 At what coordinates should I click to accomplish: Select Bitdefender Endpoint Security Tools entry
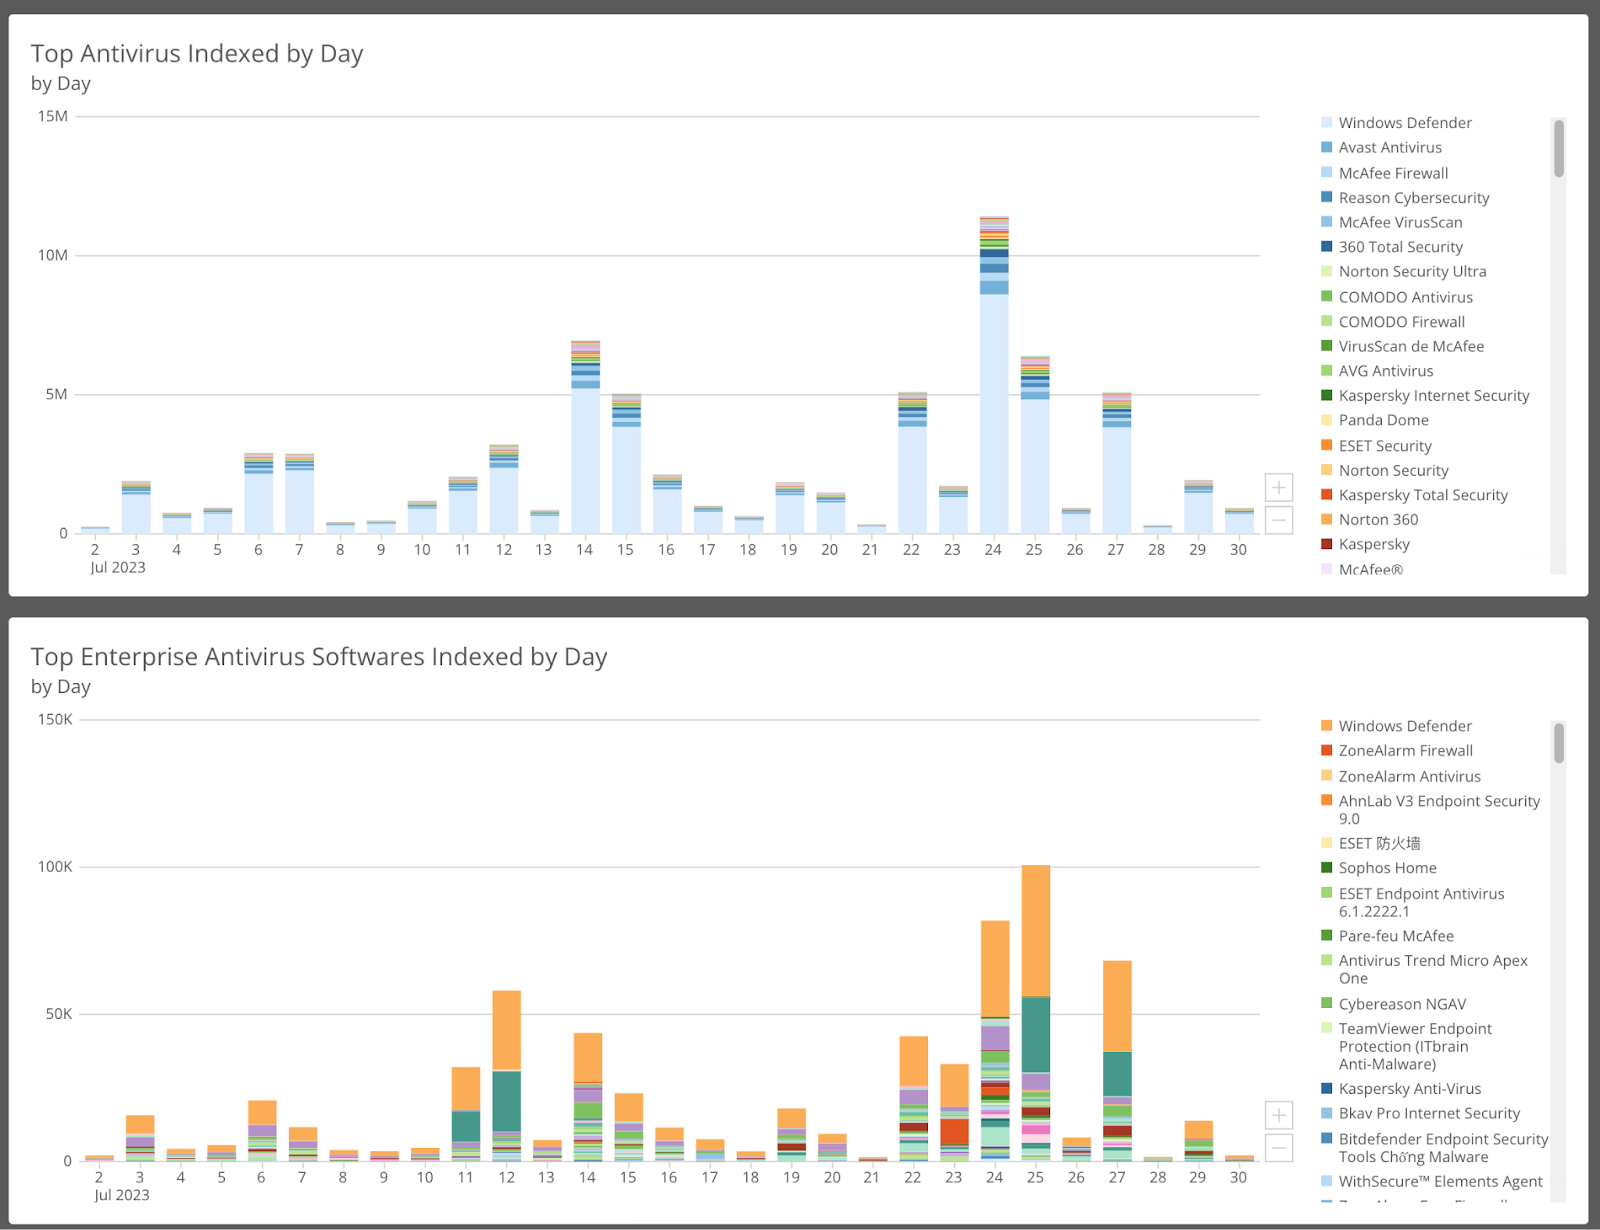pyautogui.click(x=1434, y=1148)
